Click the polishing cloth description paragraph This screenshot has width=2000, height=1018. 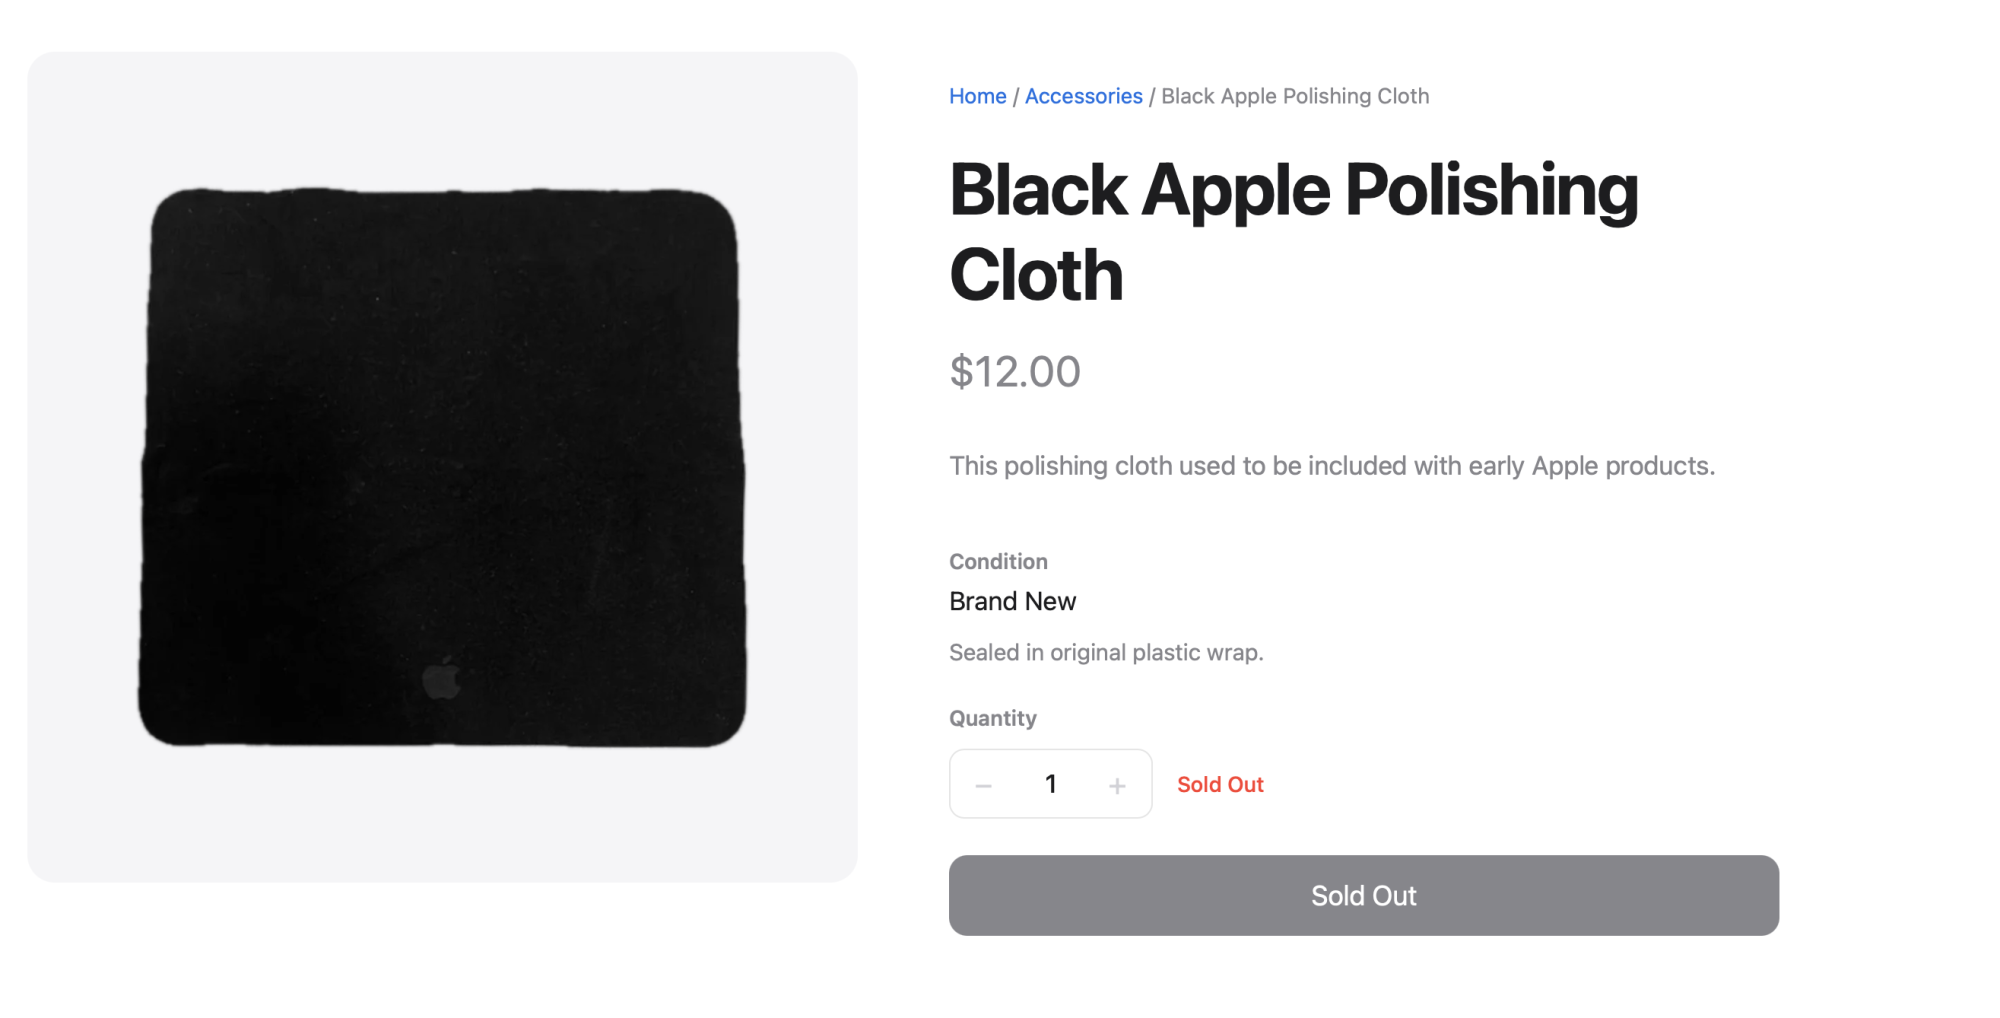click(1331, 466)
